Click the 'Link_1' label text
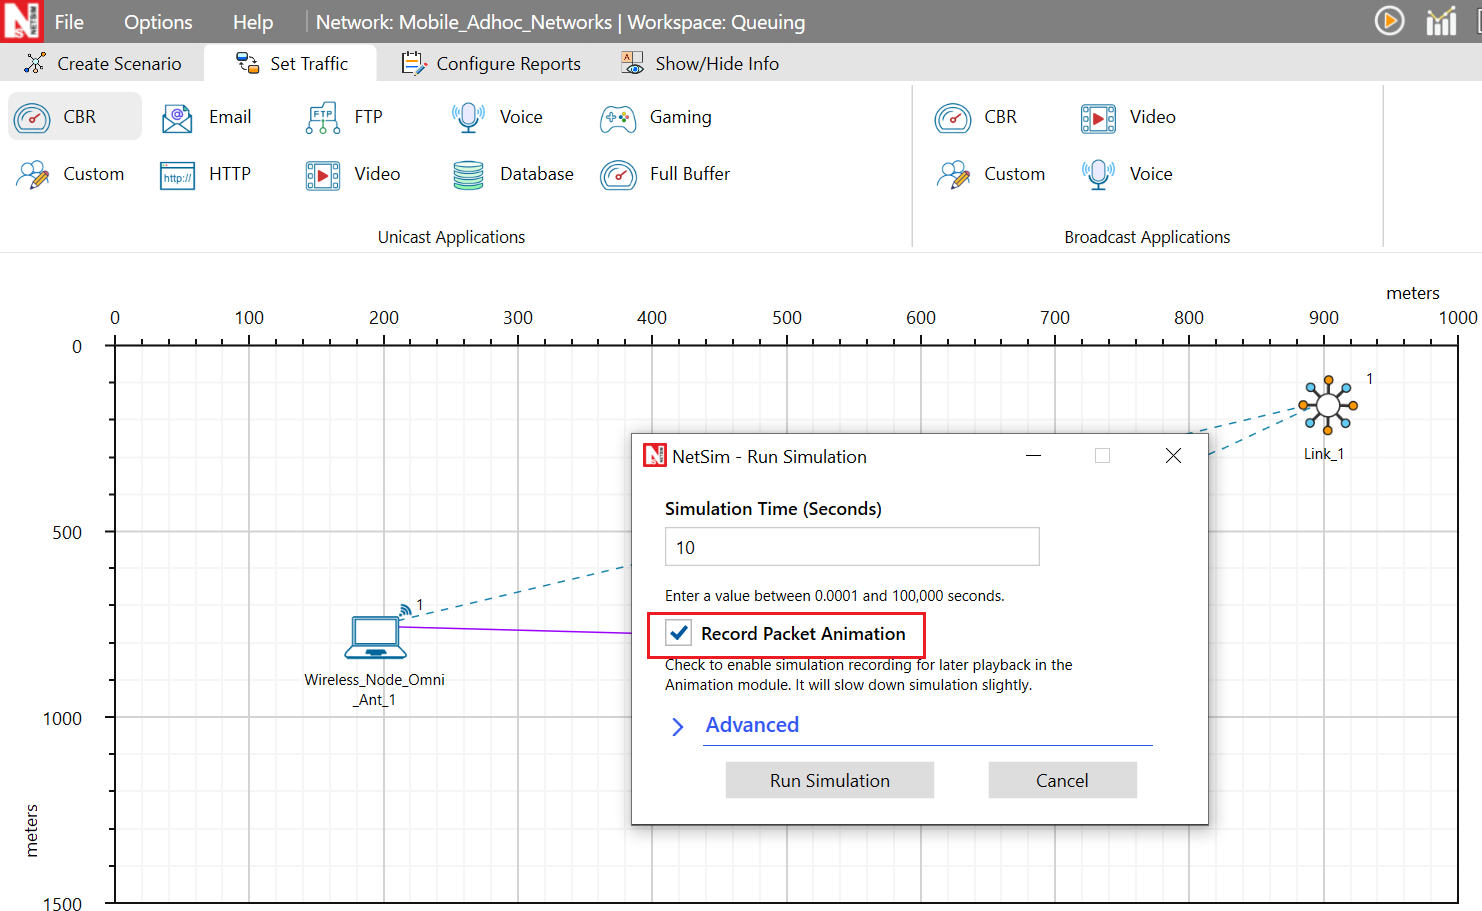This screenshot has width=1482, height=911. coord(1323,454)
